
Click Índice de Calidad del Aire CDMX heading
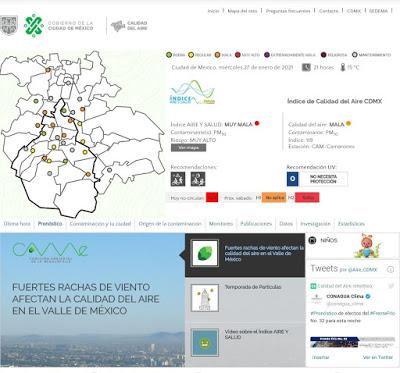(334, 101)
